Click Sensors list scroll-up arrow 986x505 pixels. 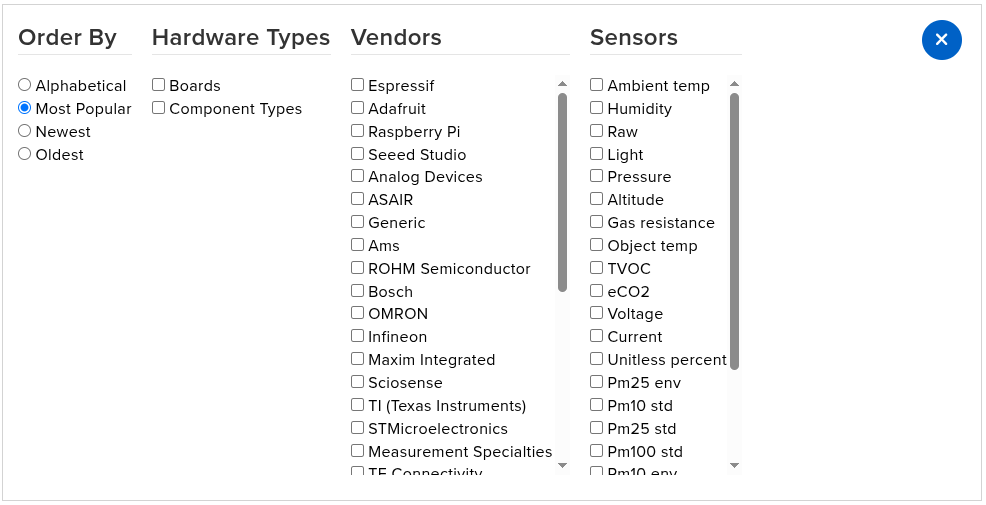(735, 84)
